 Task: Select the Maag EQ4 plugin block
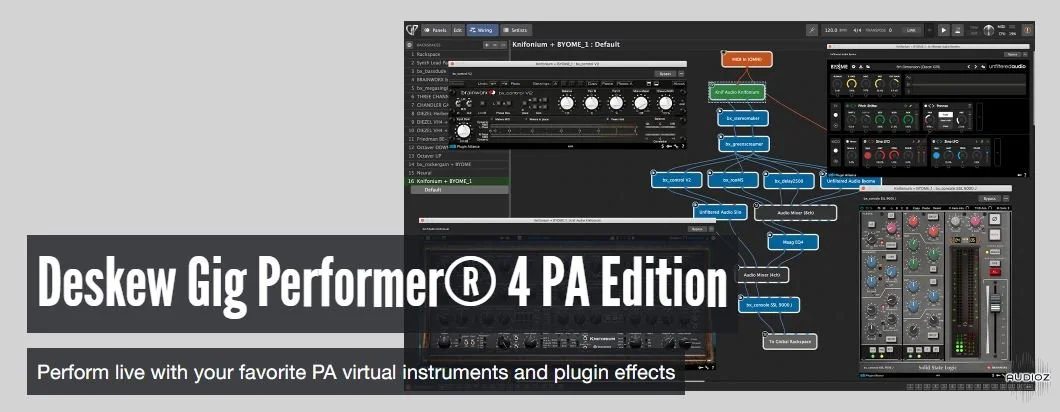click(793, 242)
